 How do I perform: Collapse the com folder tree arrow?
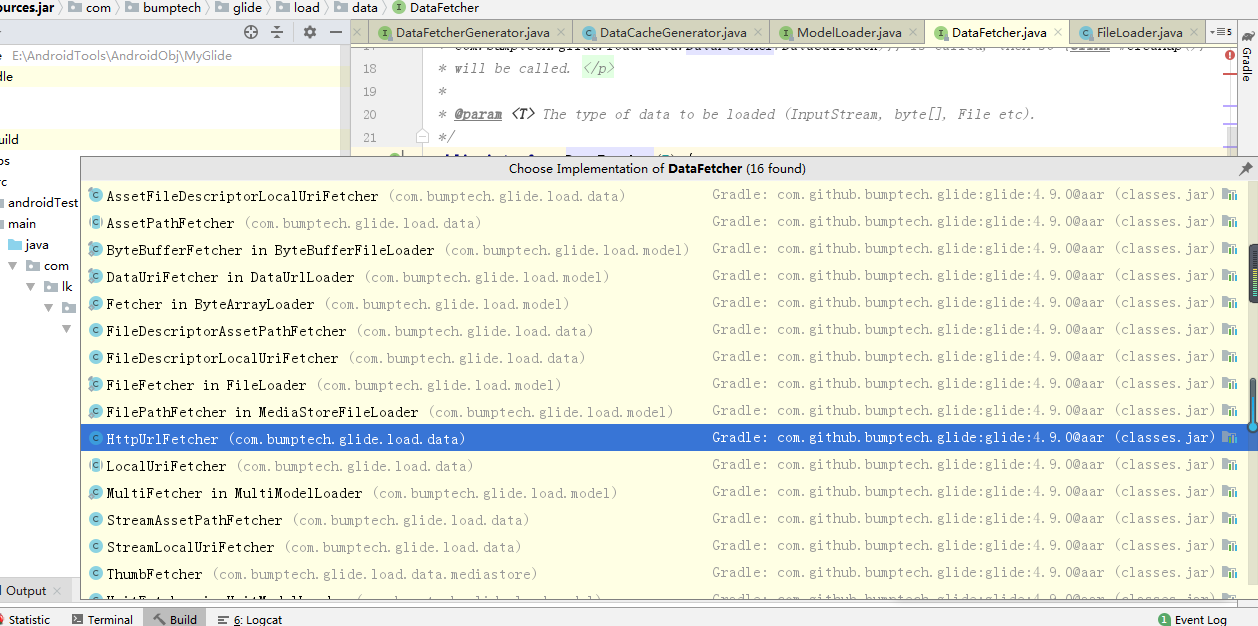12,266
